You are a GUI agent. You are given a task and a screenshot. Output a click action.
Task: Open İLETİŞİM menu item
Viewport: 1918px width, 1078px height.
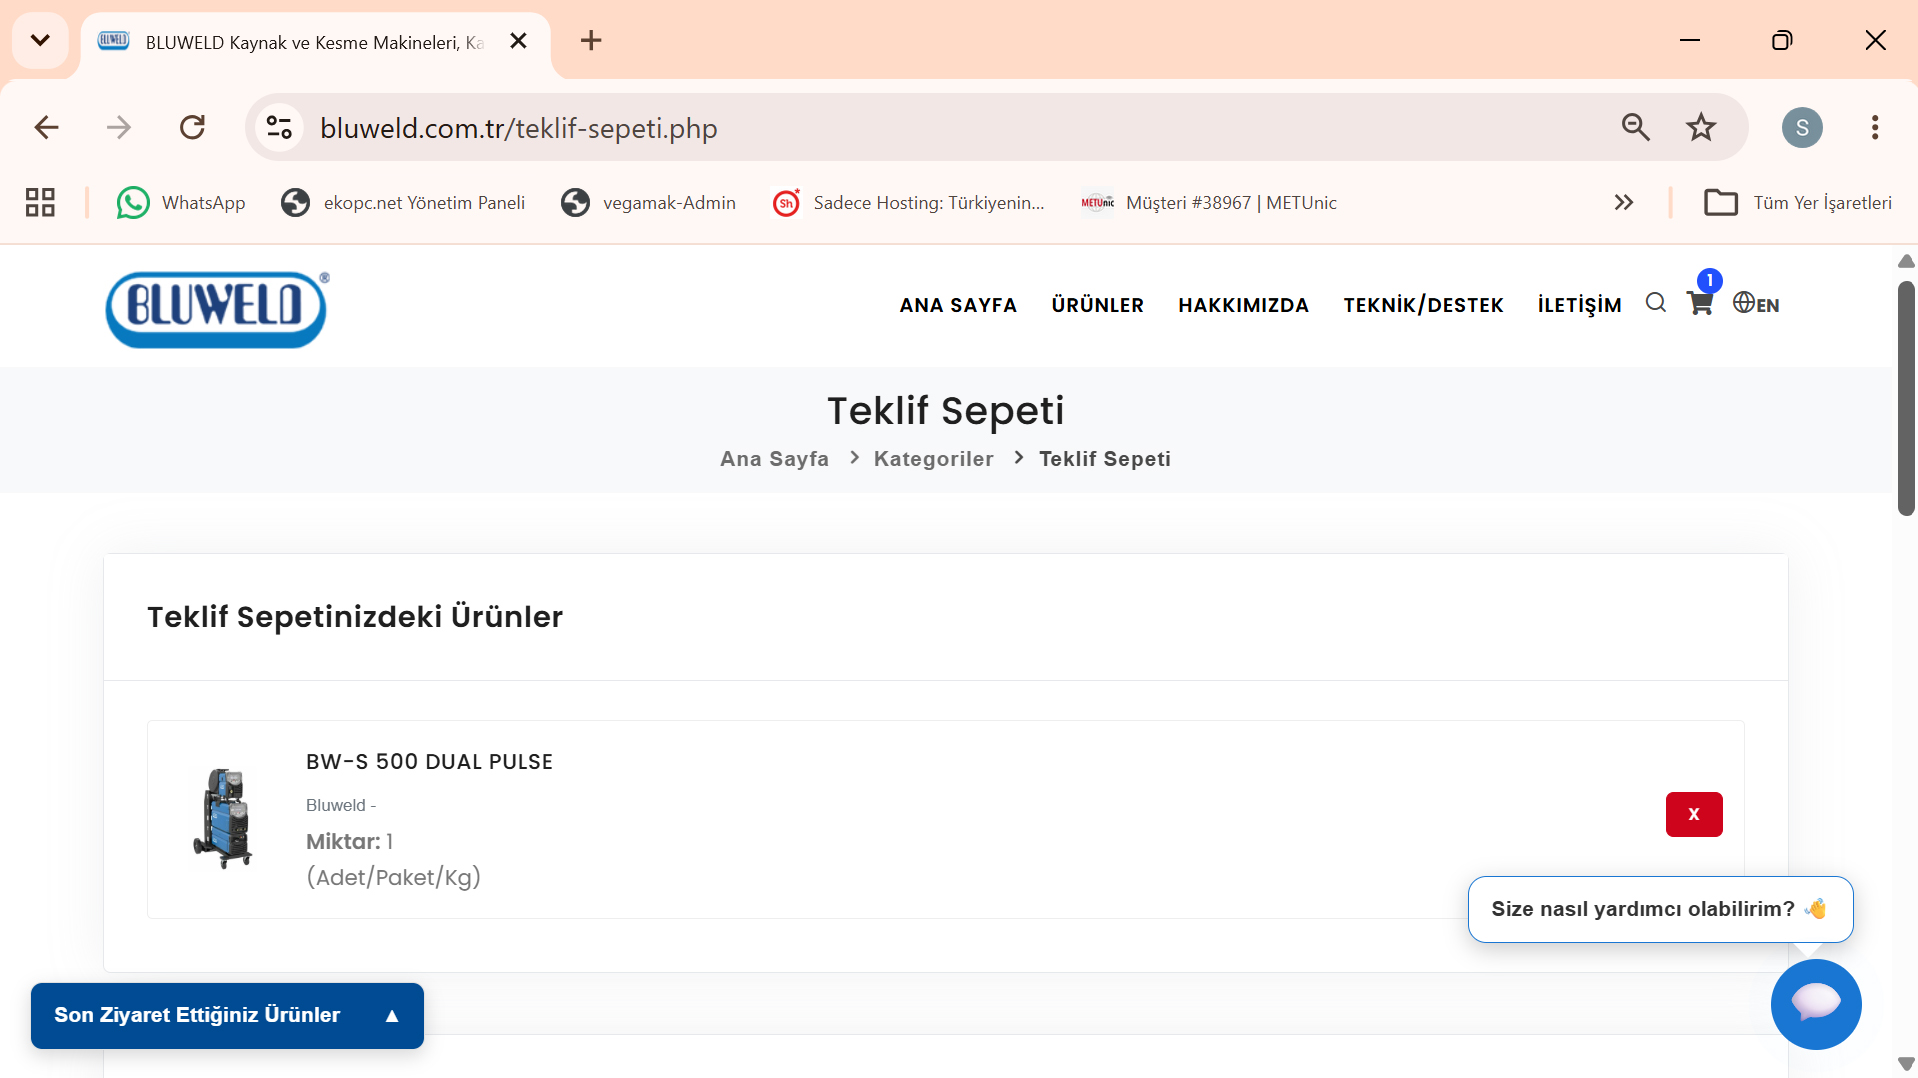[x=1579, y=306]
